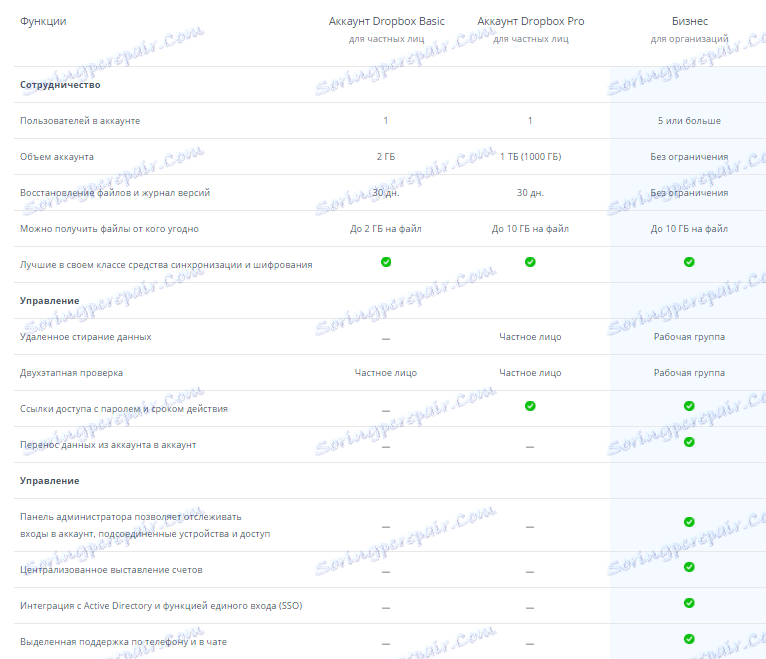The image size is (766, 659).
Task: Click 'Объем аккаунта' row label
Action: point(57,157)
